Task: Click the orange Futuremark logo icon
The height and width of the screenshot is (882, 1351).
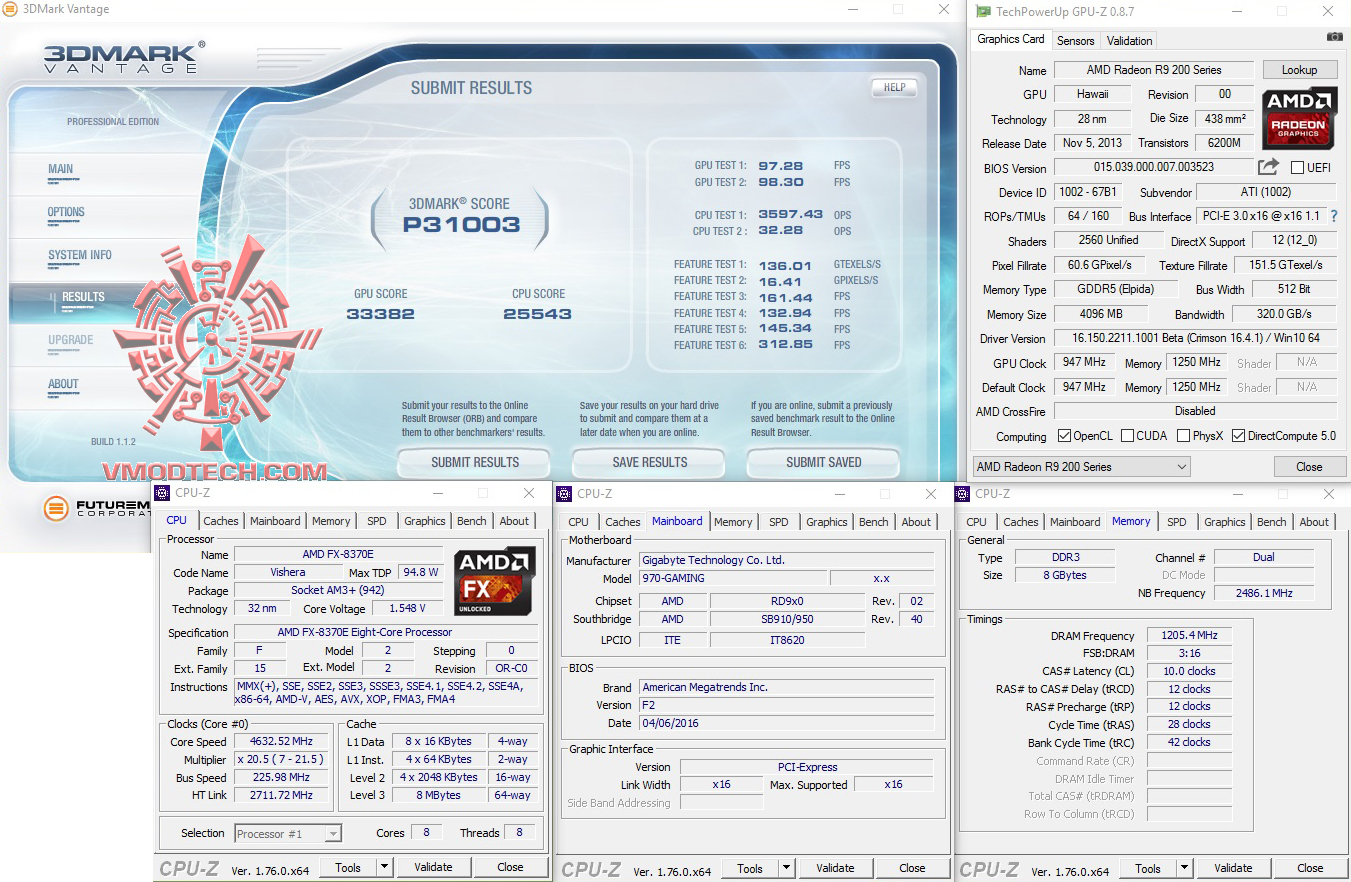Action: tap(57, 508)
